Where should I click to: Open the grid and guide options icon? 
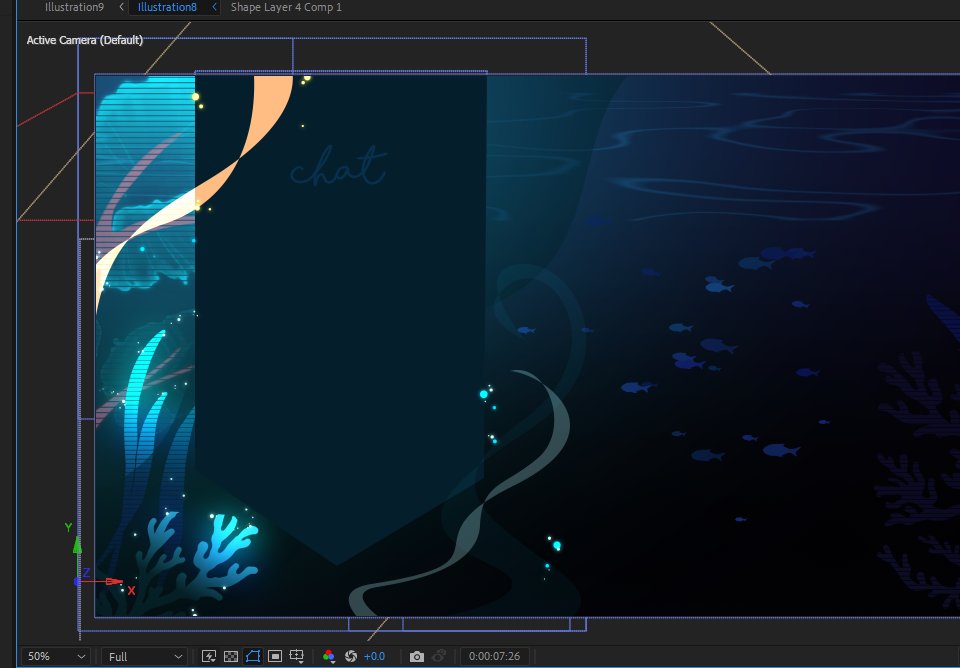[297, 656]
